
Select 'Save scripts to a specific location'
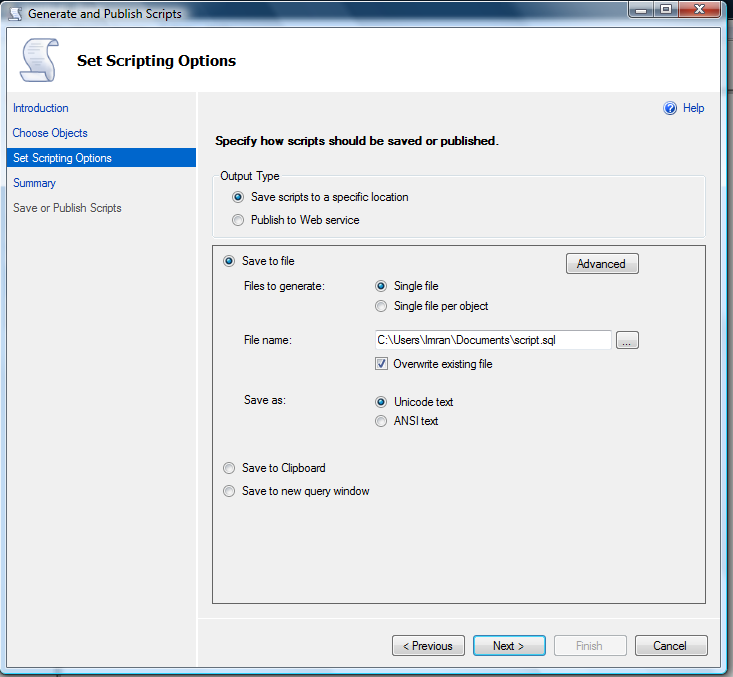(238, 197)
